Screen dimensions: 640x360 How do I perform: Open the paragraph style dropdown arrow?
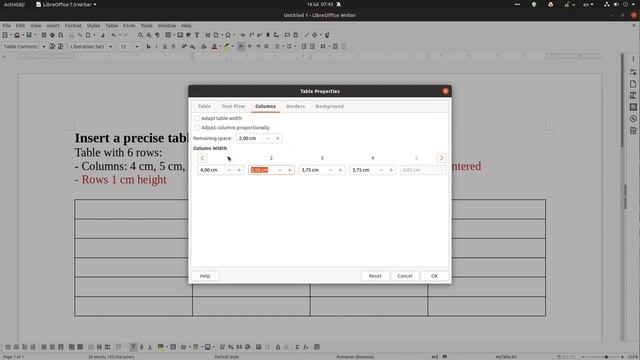point(44,47)
